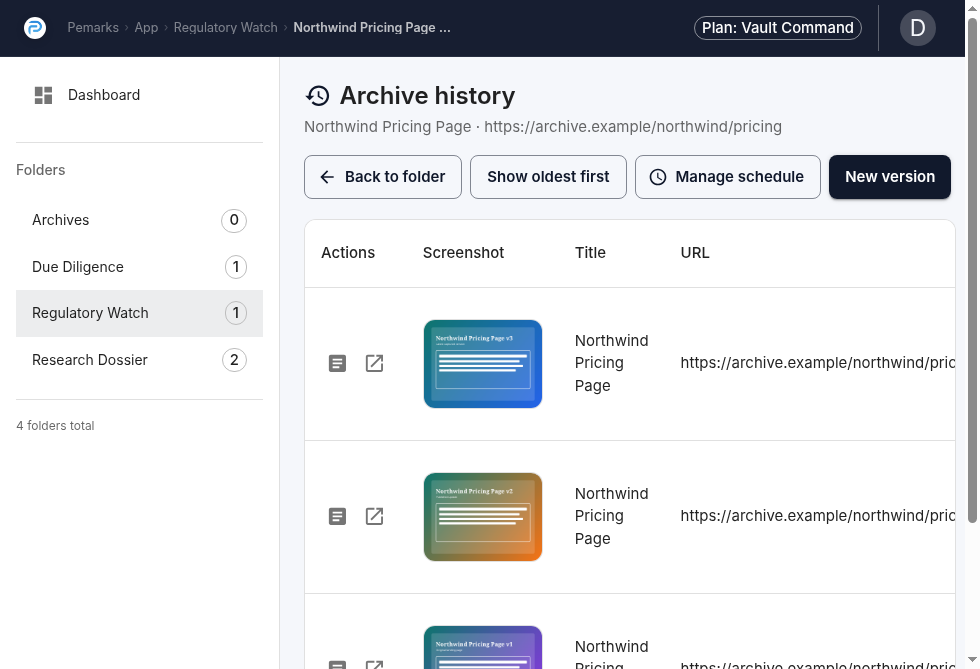The image size is (980, 669).
Task: Select the Regulatory Watch folder
Action: point(139,313)
